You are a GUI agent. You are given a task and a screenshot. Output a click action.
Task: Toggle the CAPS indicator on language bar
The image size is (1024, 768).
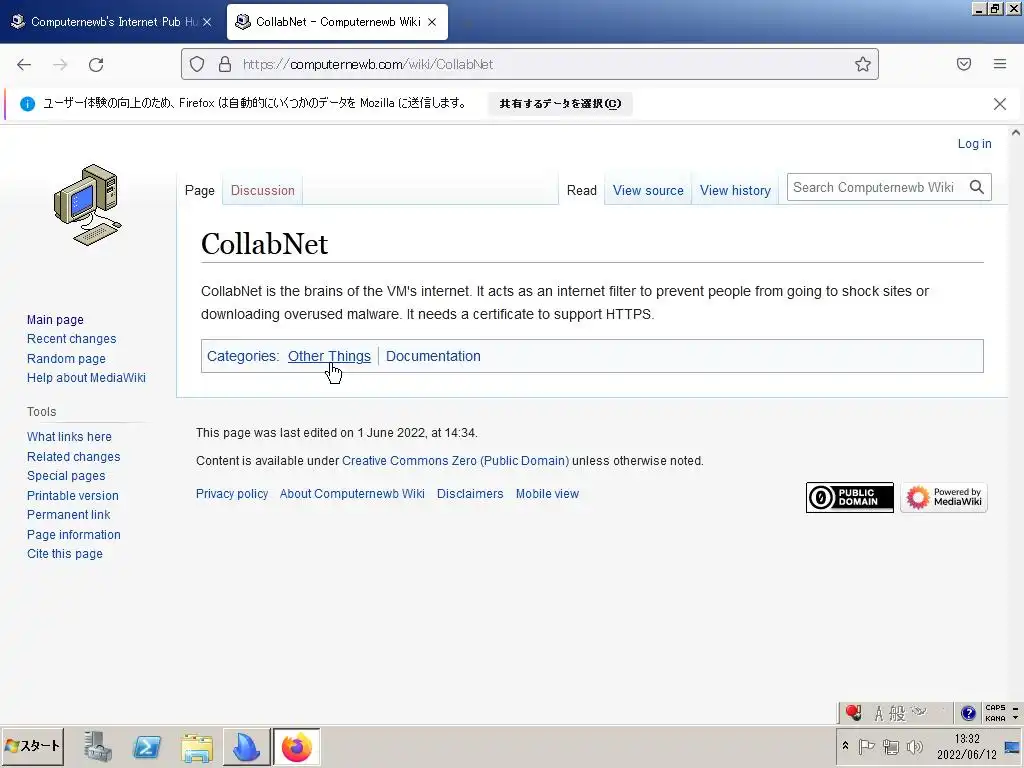(995, 708)
